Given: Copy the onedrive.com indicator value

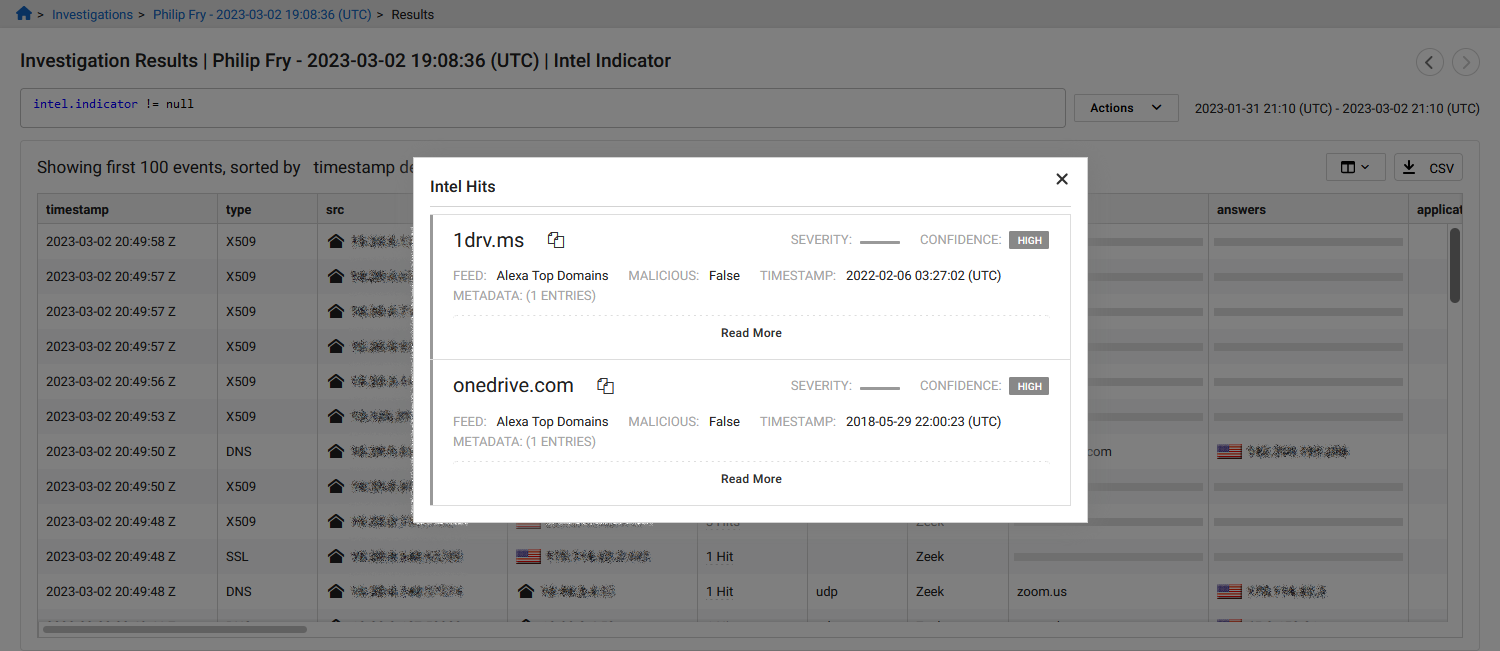Looking at the screenshot, I should 605,384.
